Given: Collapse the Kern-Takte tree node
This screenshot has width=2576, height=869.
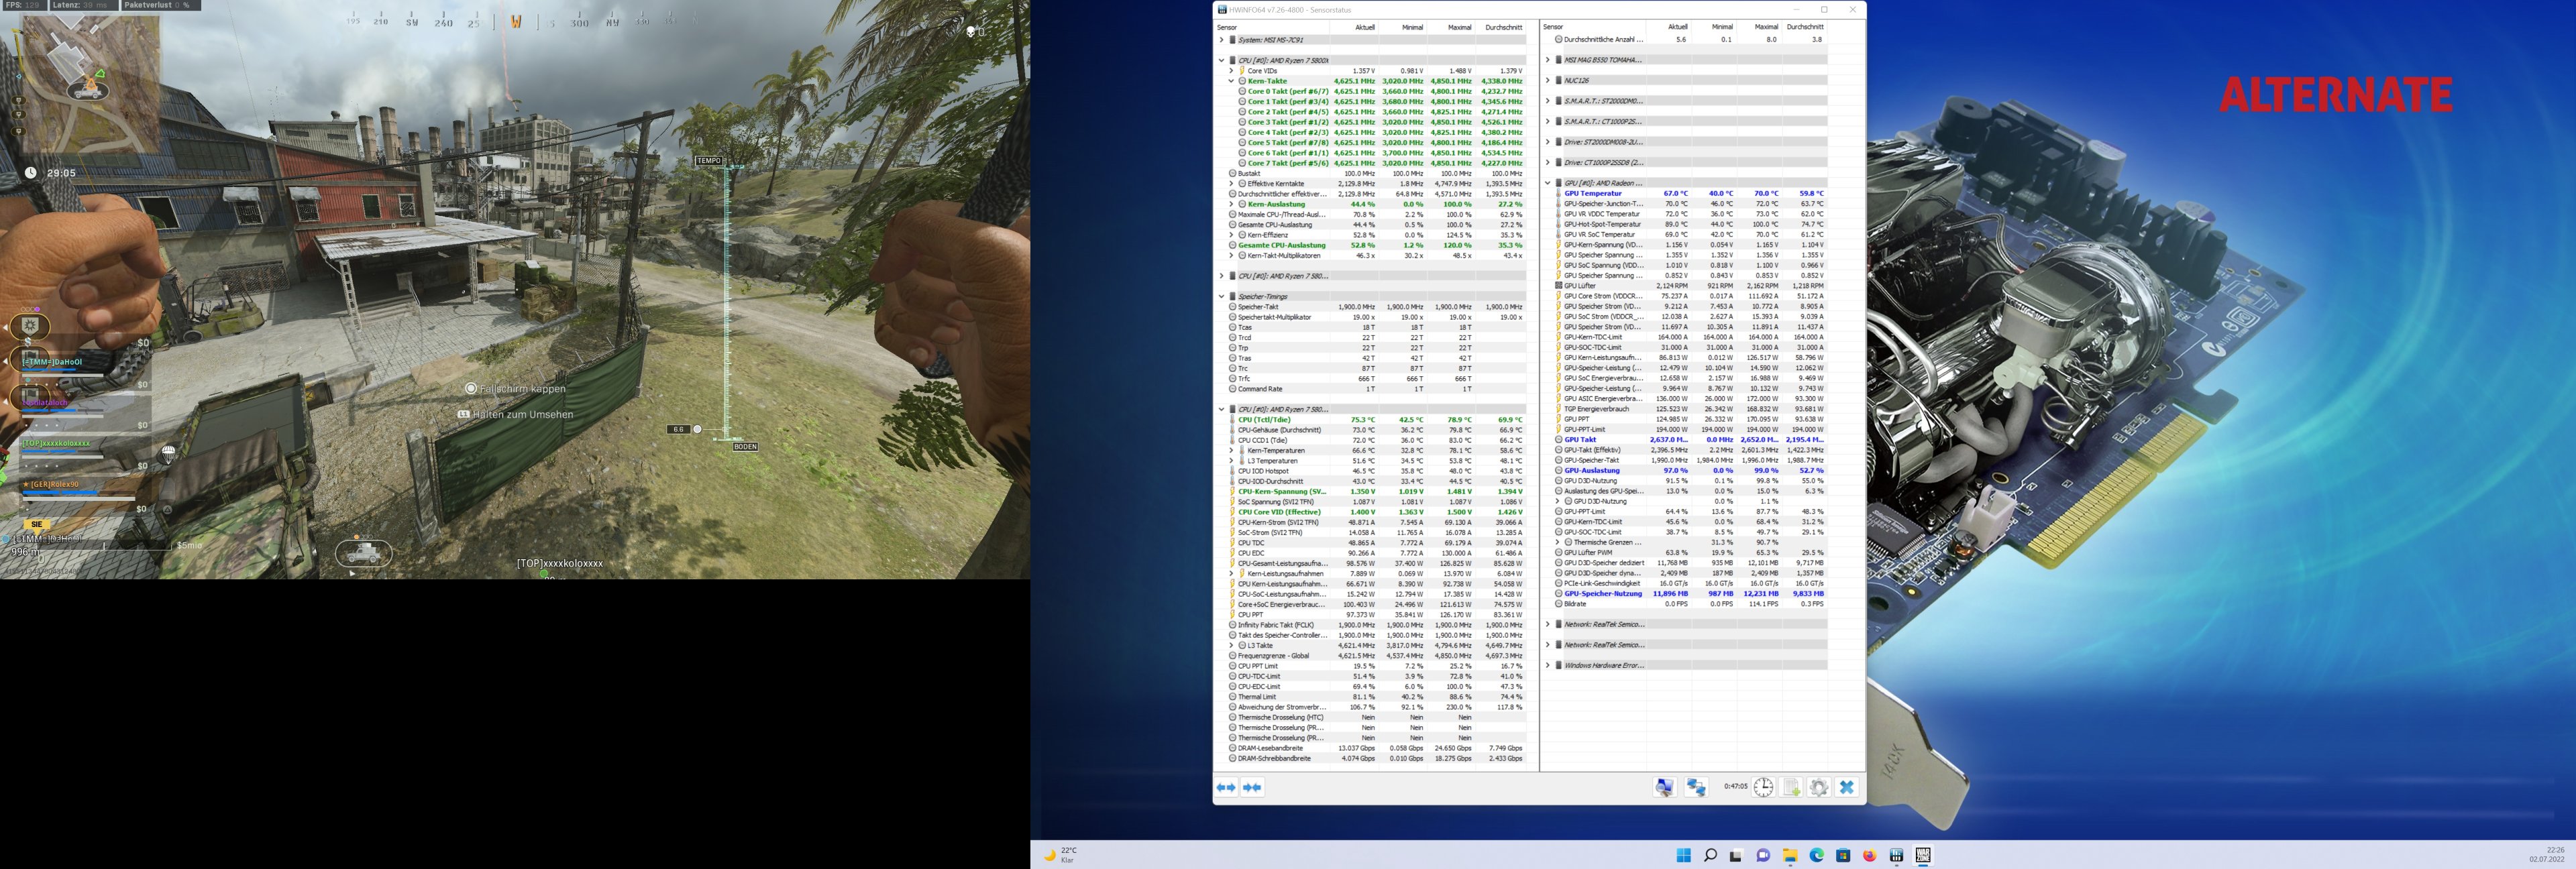Looking at the screenshot, I should pyautogui.click(x=1231, y=81).
